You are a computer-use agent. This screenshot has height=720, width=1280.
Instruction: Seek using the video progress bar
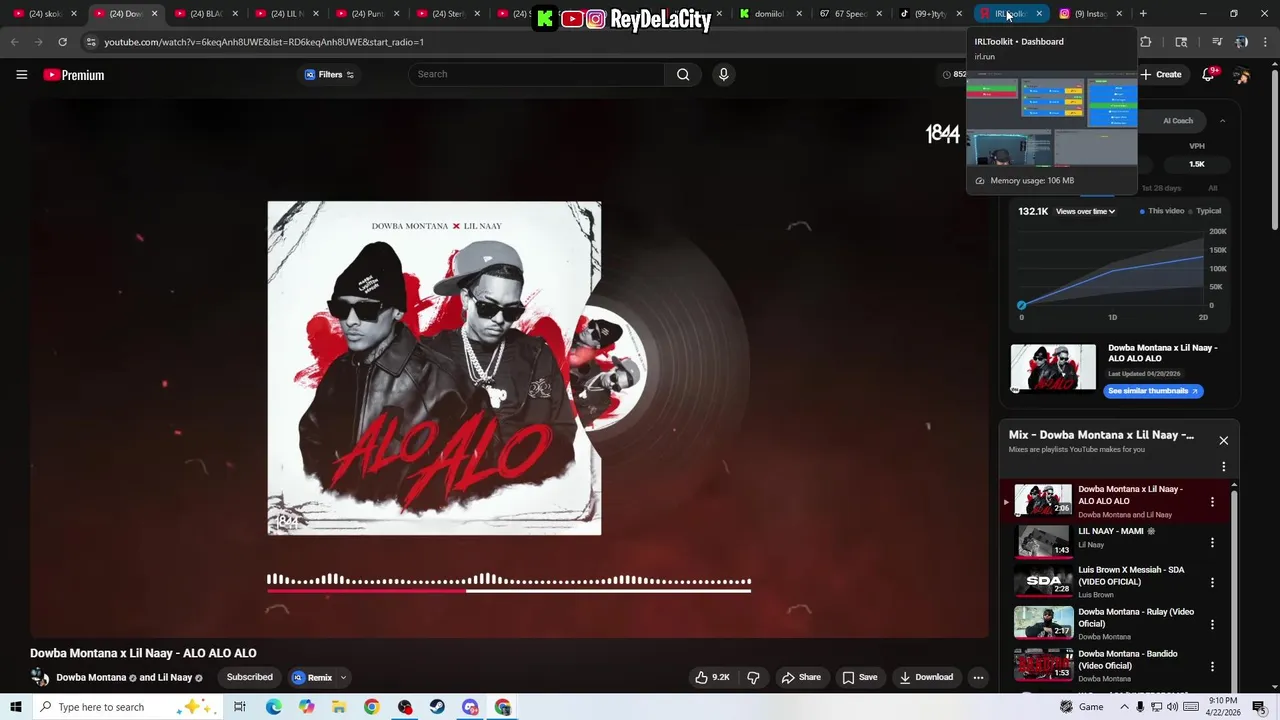(509, 591)
